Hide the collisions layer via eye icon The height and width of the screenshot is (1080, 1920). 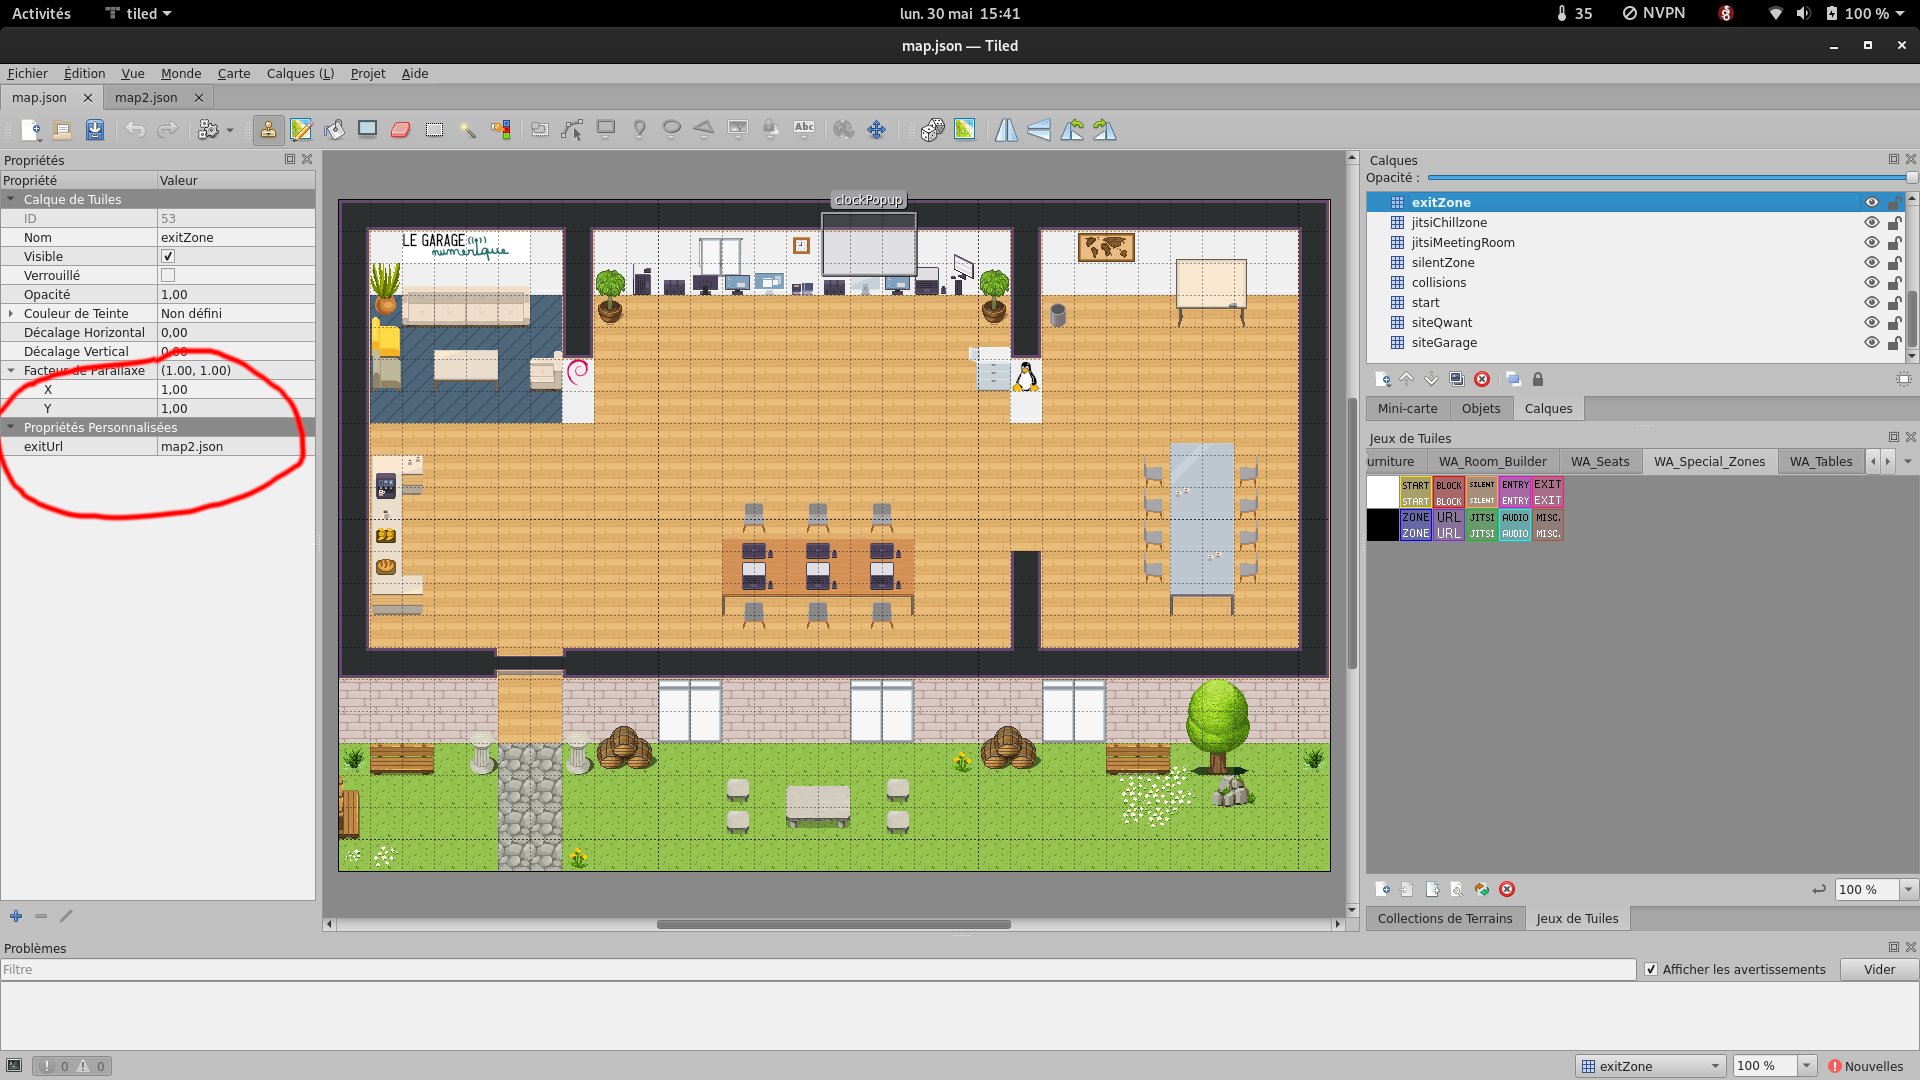pyautogui.click(x=1871, y=282)
